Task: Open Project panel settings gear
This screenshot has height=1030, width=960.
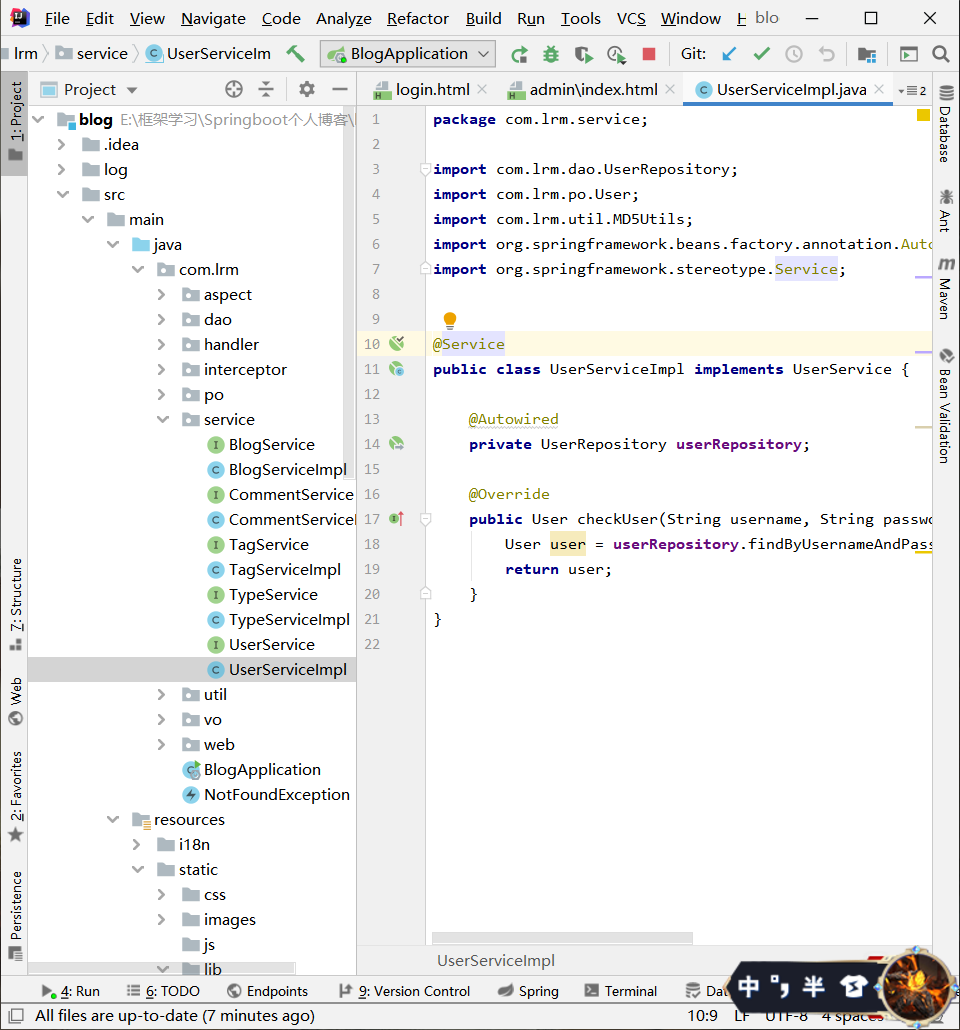Action: [307, 89]
